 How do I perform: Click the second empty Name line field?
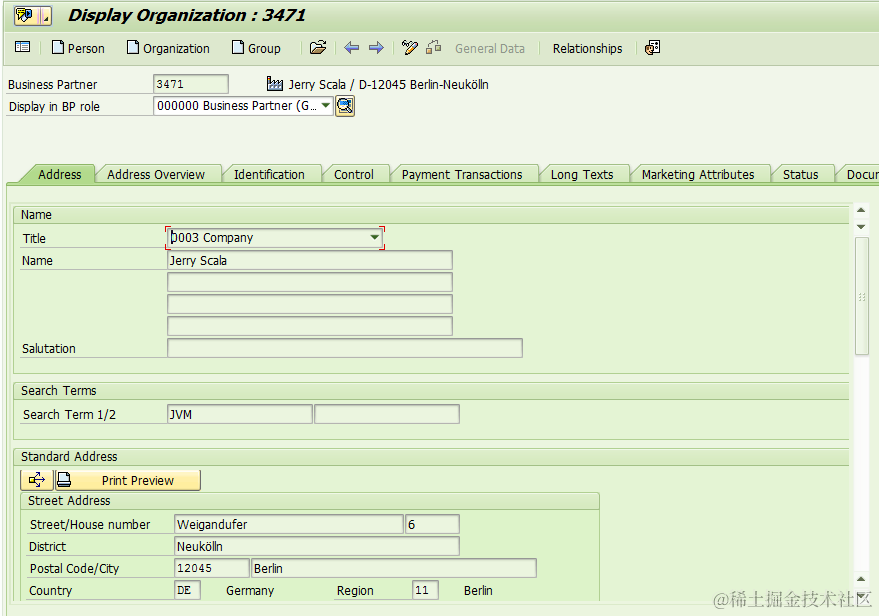click(x=309, y=282)
